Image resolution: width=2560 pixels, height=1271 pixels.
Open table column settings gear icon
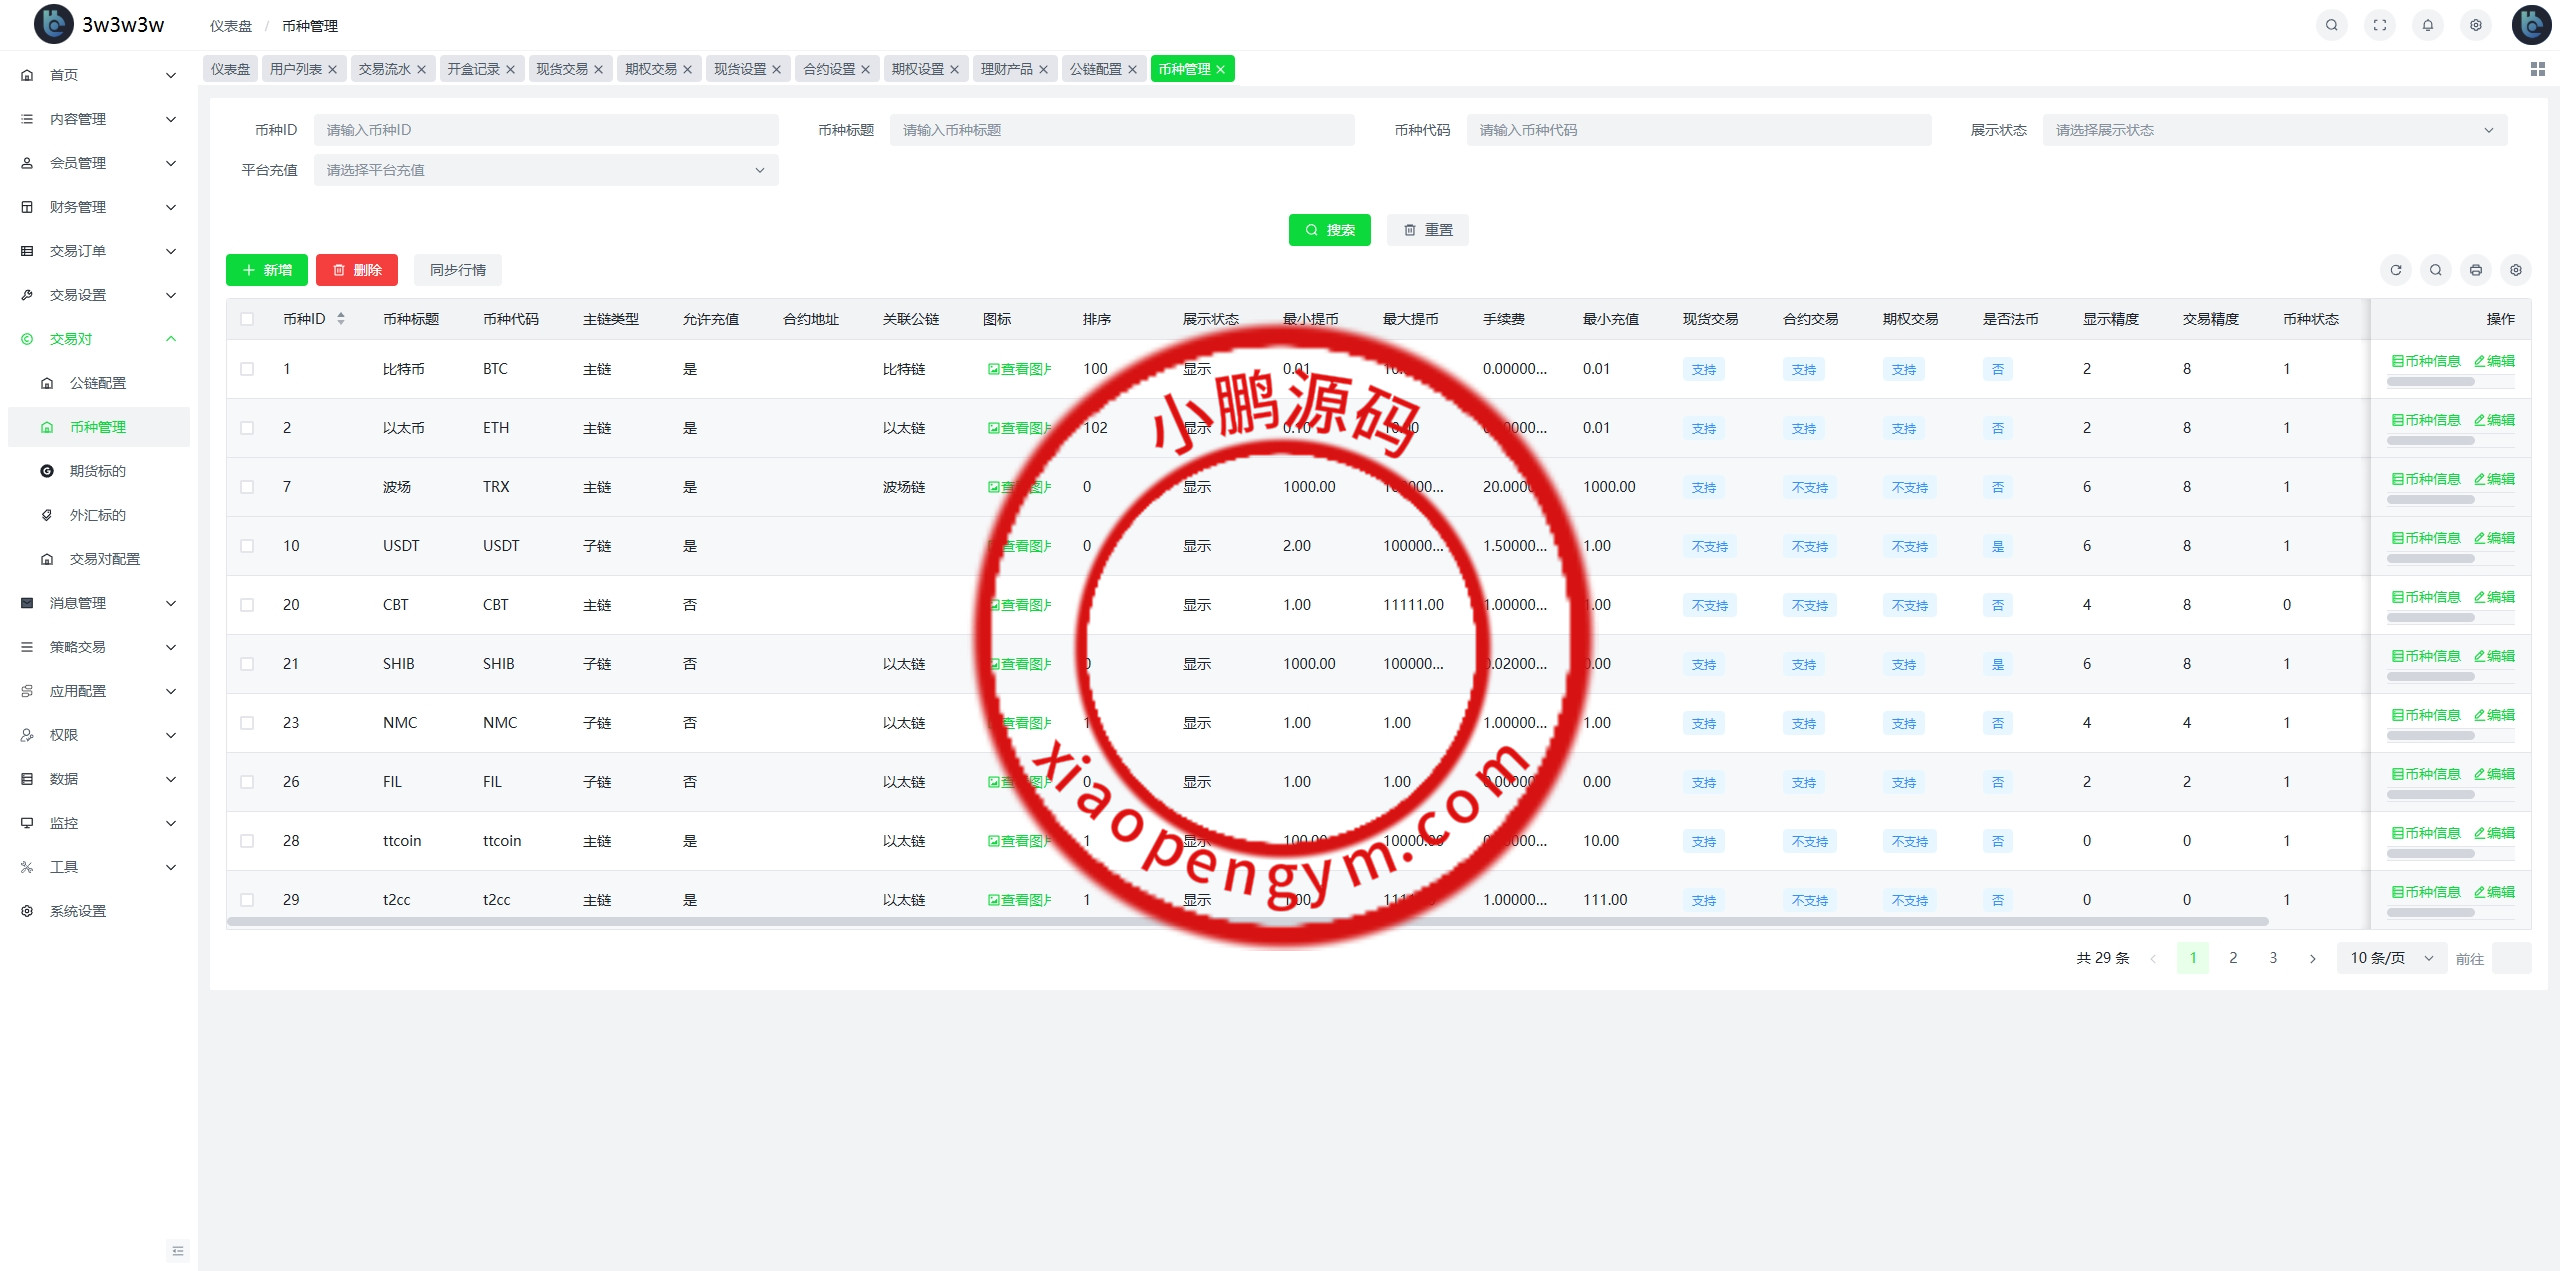click(2515, 270)
